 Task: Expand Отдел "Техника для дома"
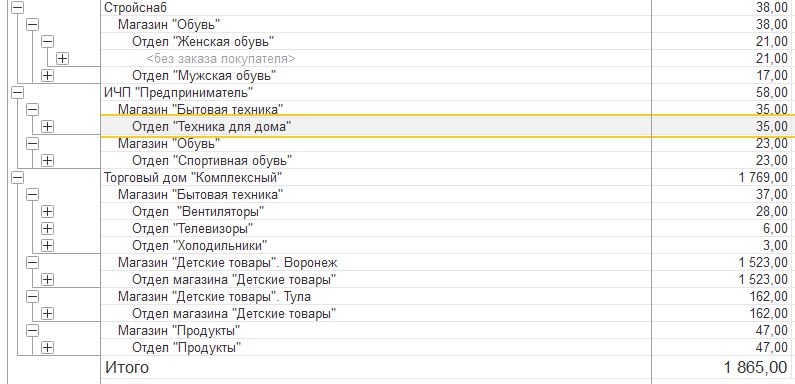click(x=47, y=126)
